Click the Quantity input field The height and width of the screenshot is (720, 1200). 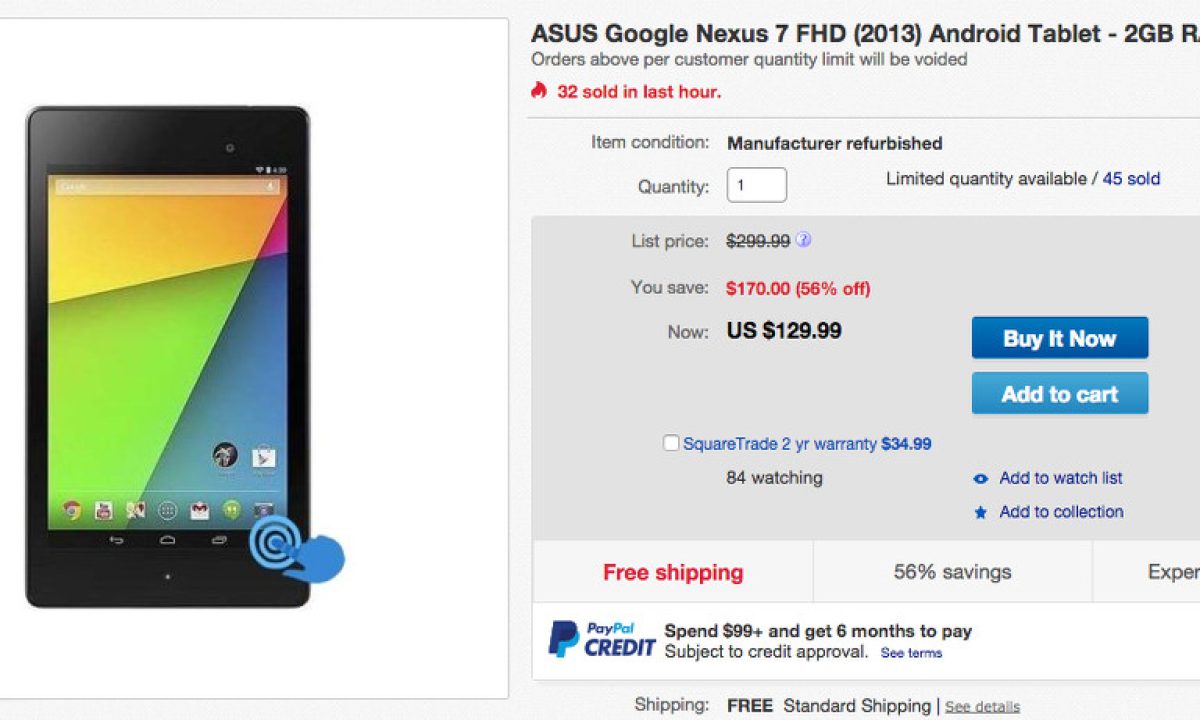click(x=756, y=185)
